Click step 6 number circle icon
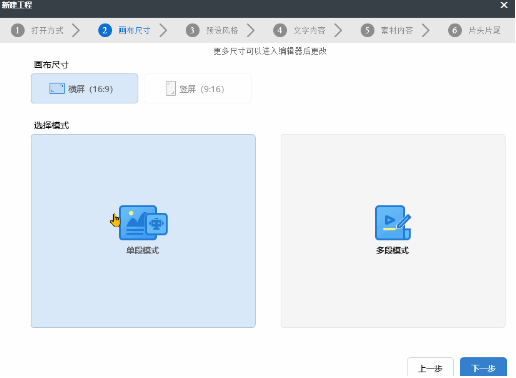516x378 pixels. [455, 30]
